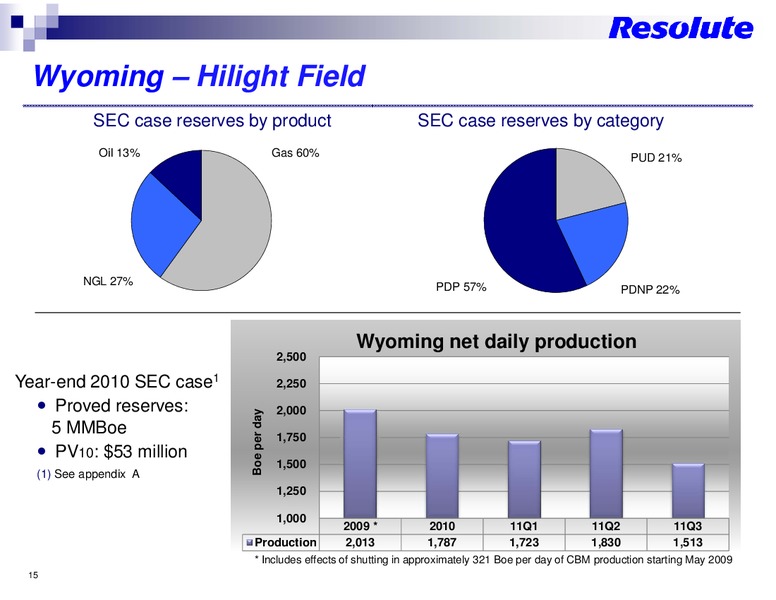Click the '2,013' production value cell
This screenshot has width=776, height=600.
pyautogui.click(x=360, y=543)
